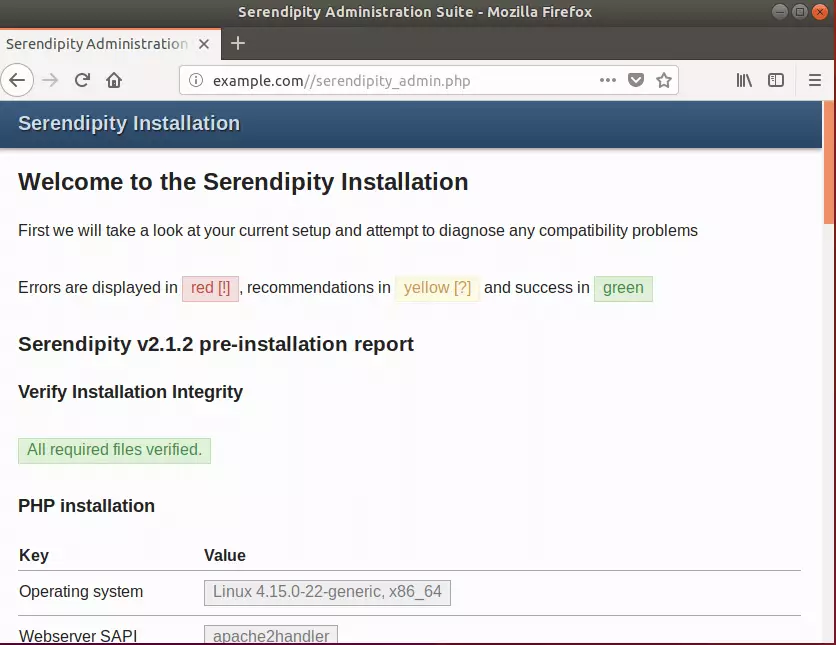The height and width of the screenshot is (645, 836).
Task: Close the Serendipity Administration tab
Action: point(204,44)
